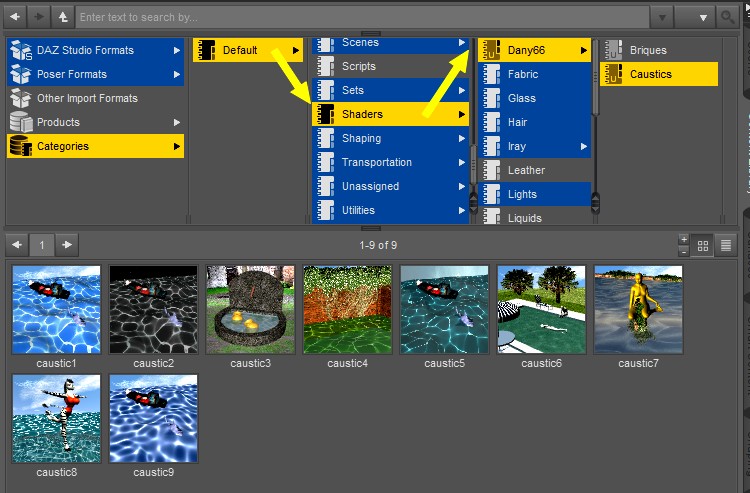Click the Glass category icon
The image size is (750, 493).
click(x=491, y=98)
